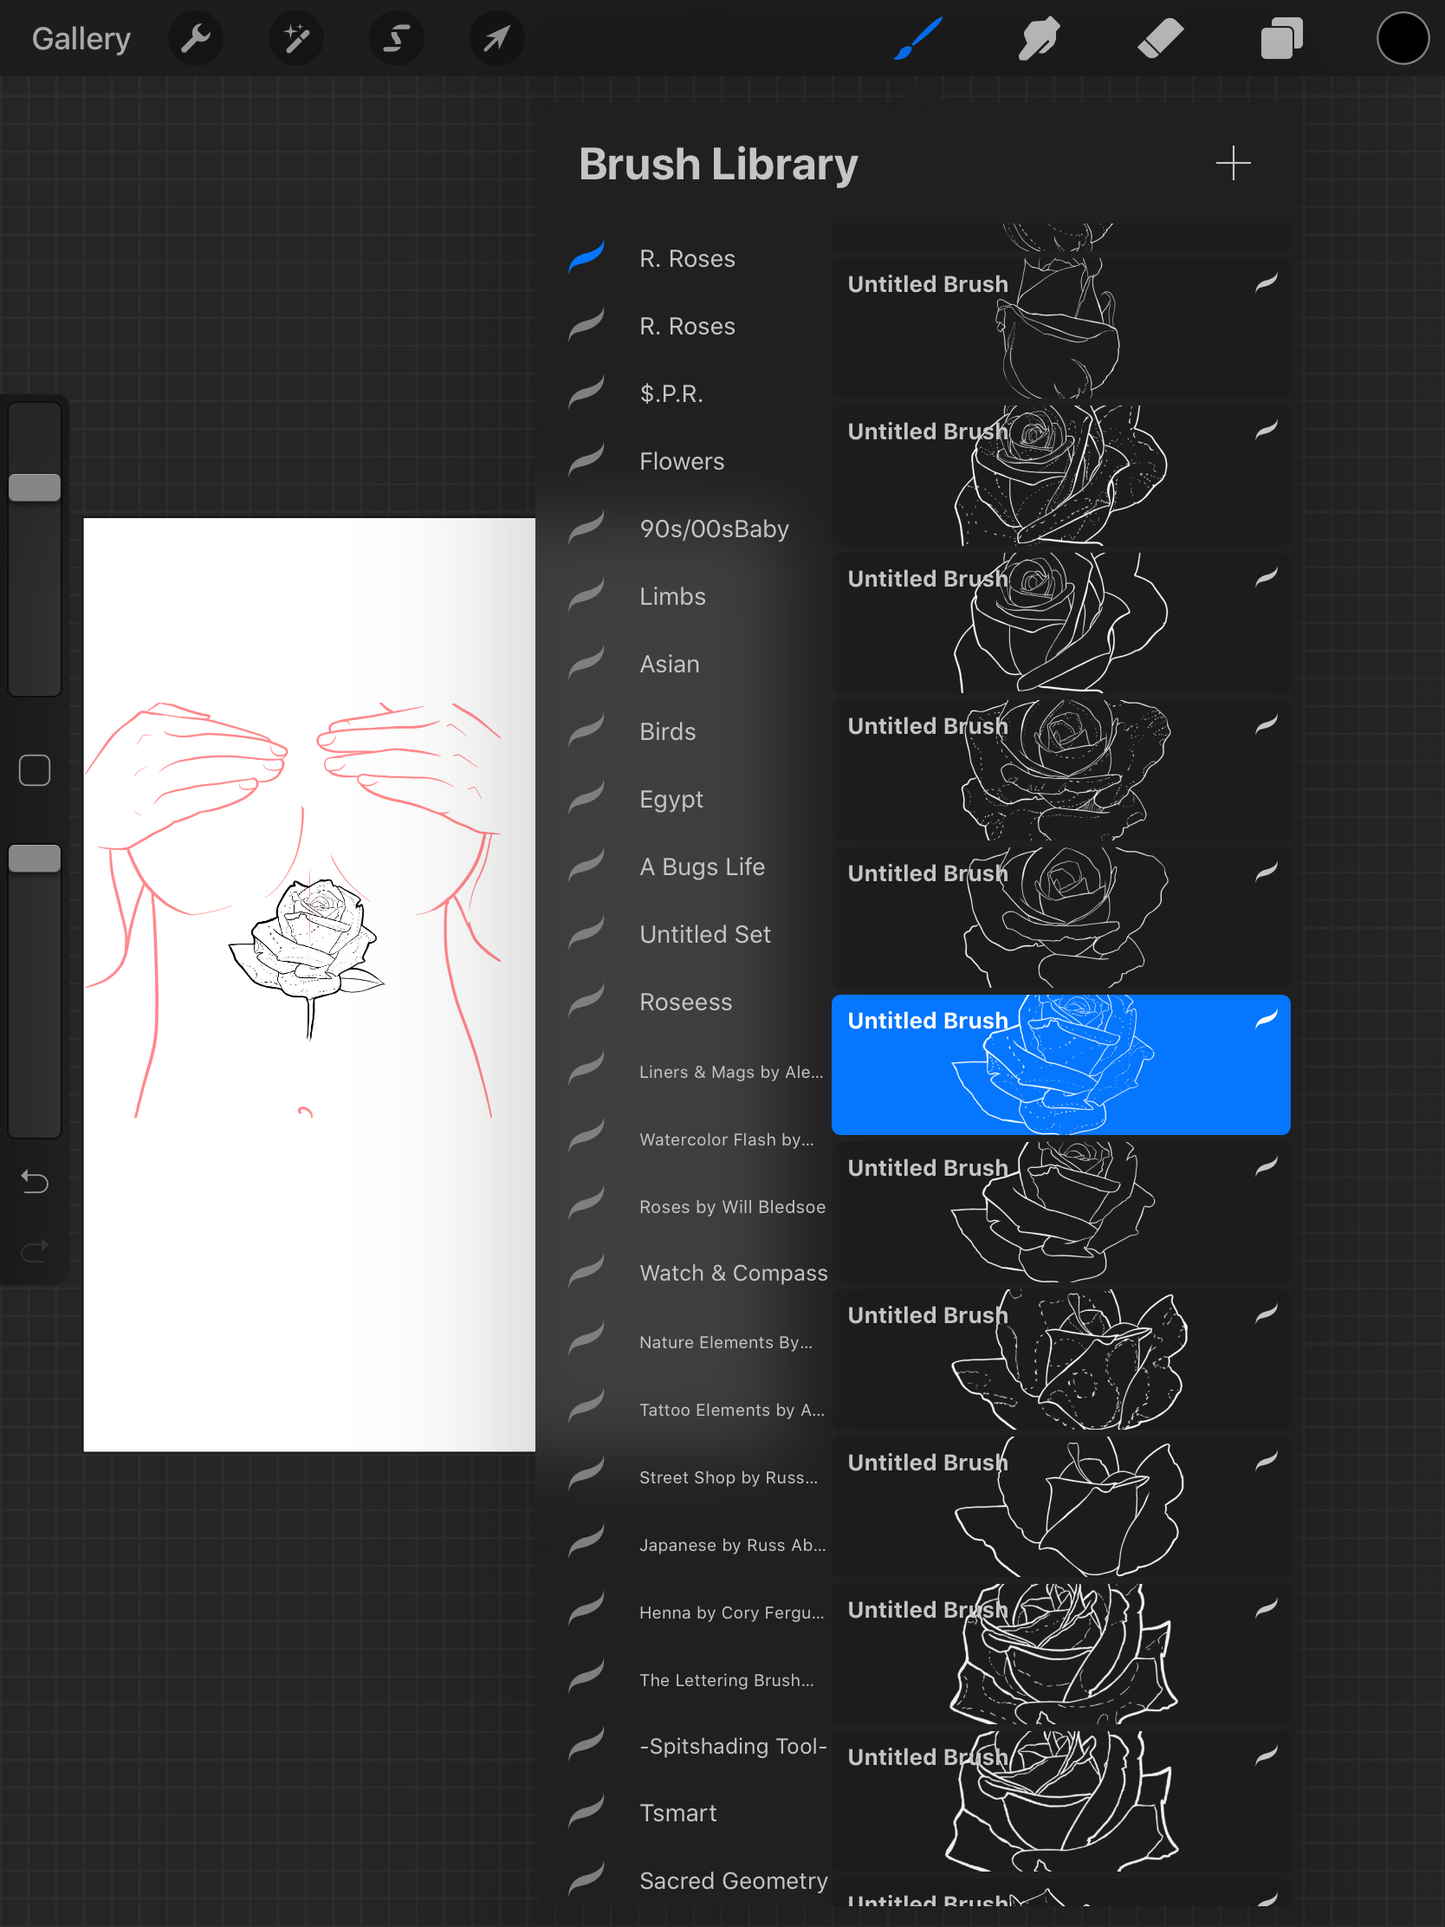The width and height of the screenshot is (1445, 1927).
Task: Return to Gallery
Action: [81, 39]
